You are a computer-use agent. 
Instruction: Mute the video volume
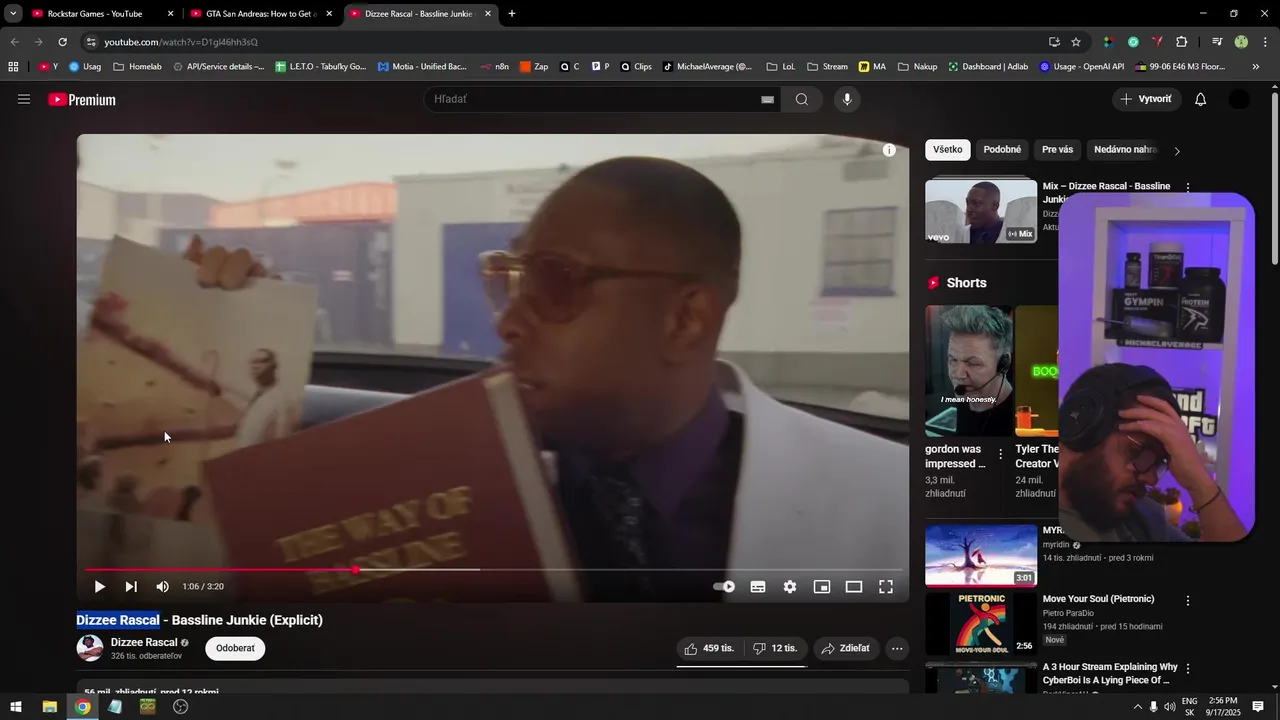coord(163,587)
